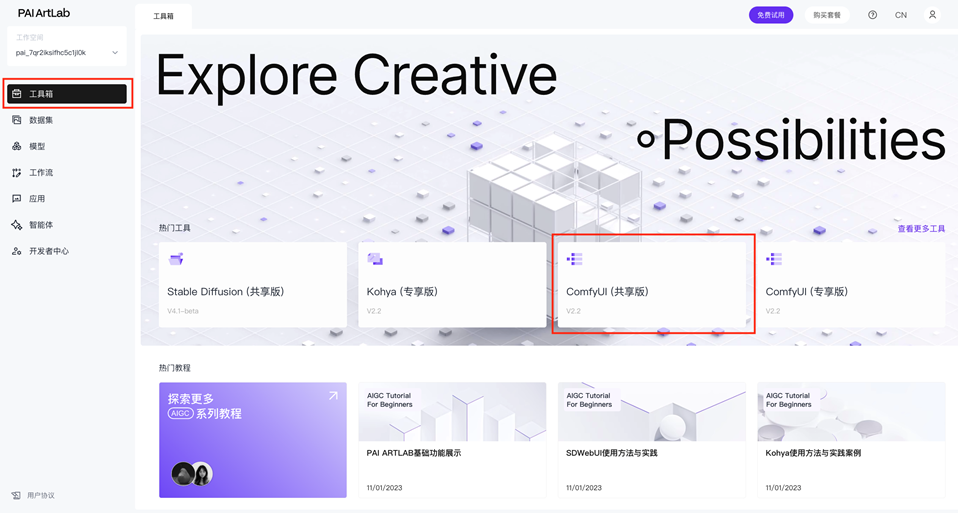The height and width of the screenshot is (513, 958).
Task: Click the Kohya使用方法与实践案例 title
Action: tap(813, 453)
